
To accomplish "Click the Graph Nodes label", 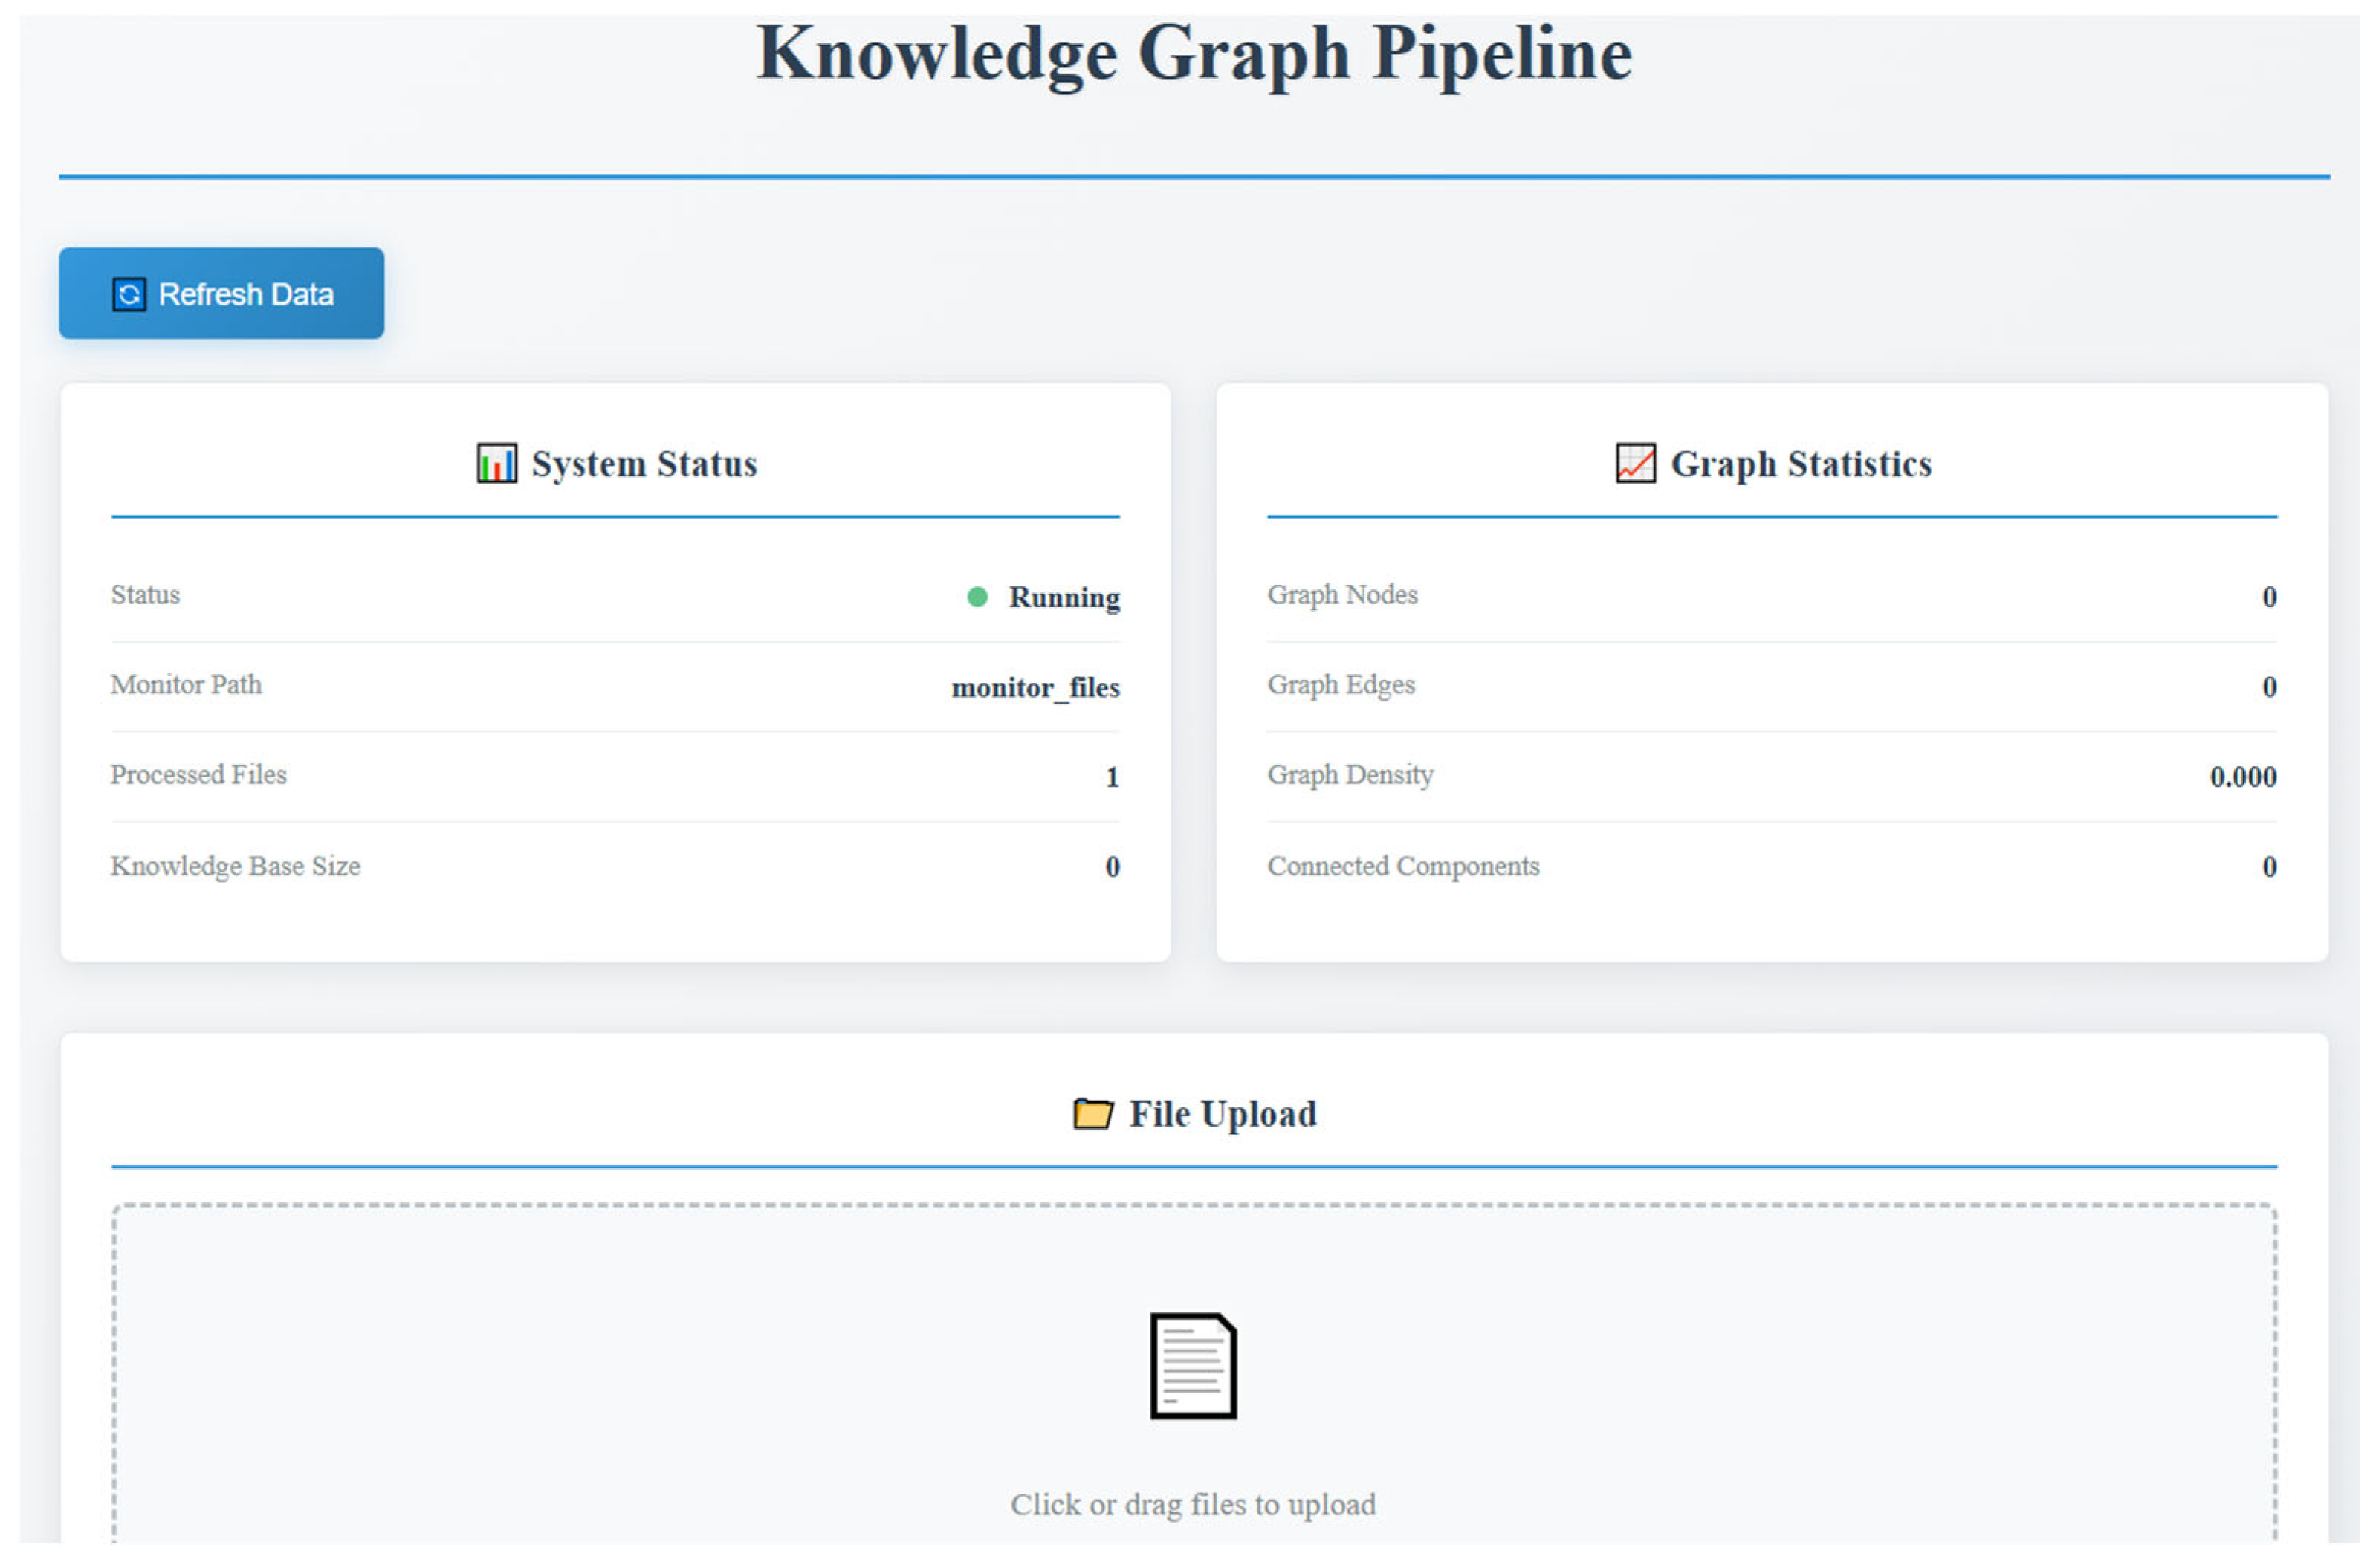I will coord(1342,595).
